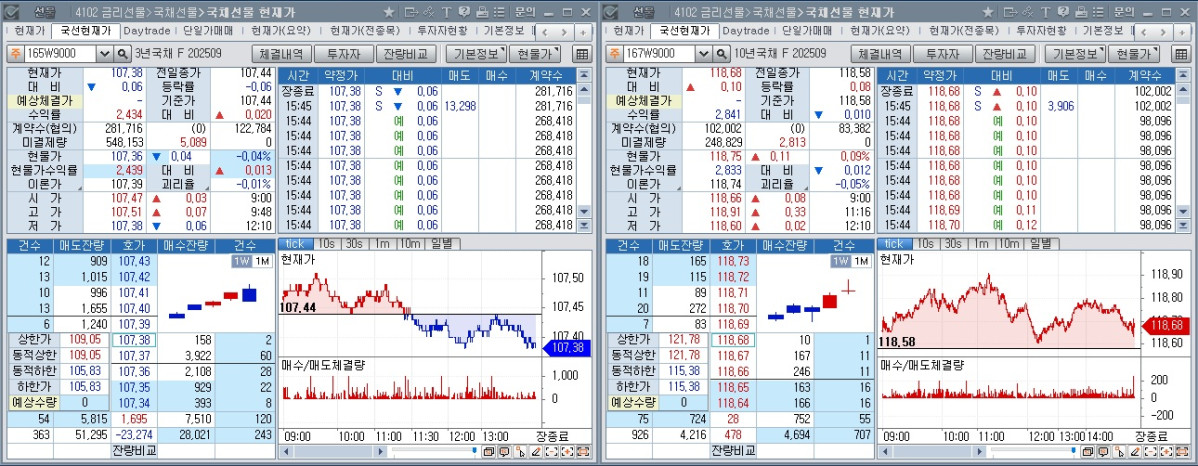The height and width of the screenshot is (466, 1198).
Task: Click code input field showing 167W9000
Action: tap(659, 54)
